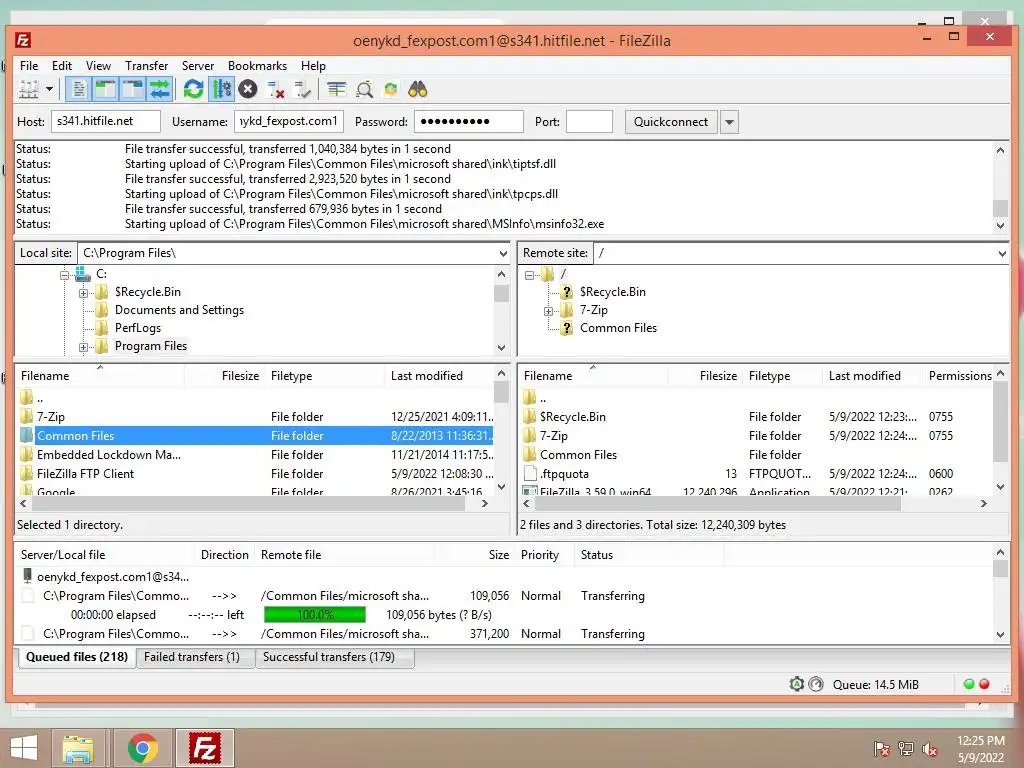Click the local file list horizontal scrollbar
The width and height of the screenshot is (1024, 768).
tap(248, 504)
